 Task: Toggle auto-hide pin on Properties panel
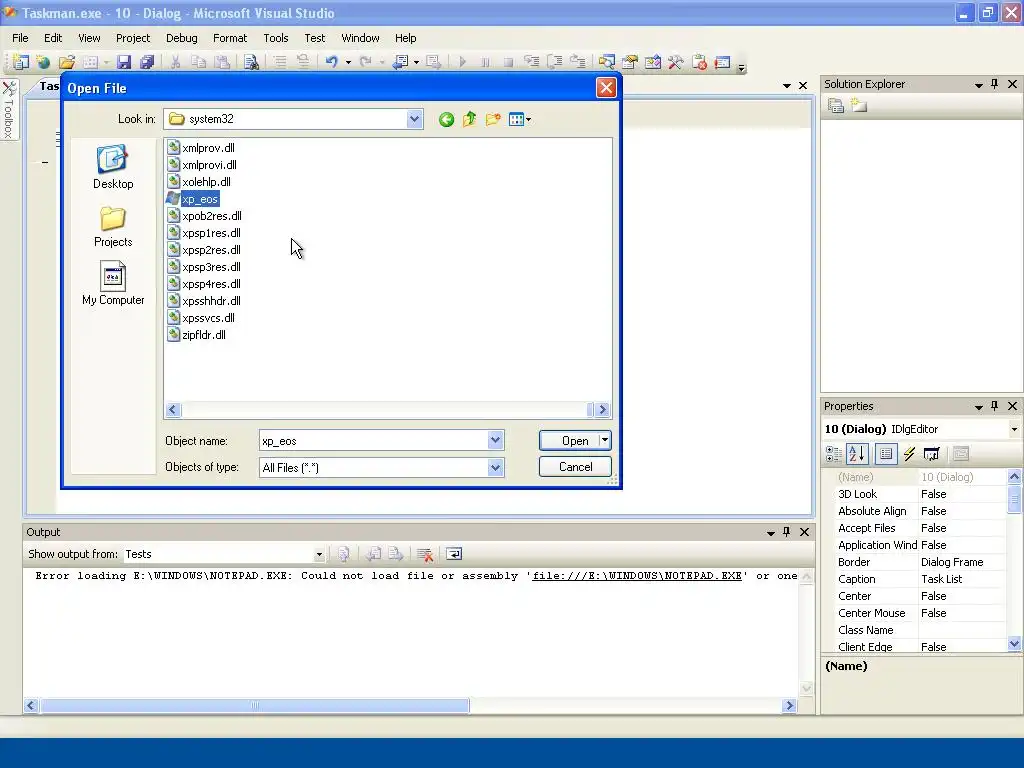(995, 406)
